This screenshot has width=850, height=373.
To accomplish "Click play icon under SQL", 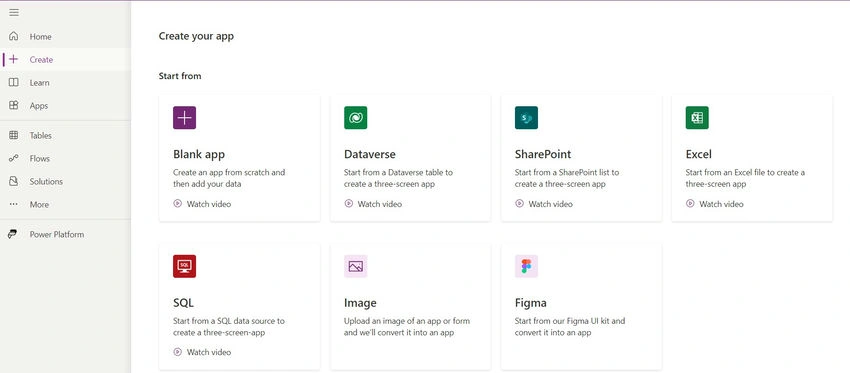I will 177,352.
